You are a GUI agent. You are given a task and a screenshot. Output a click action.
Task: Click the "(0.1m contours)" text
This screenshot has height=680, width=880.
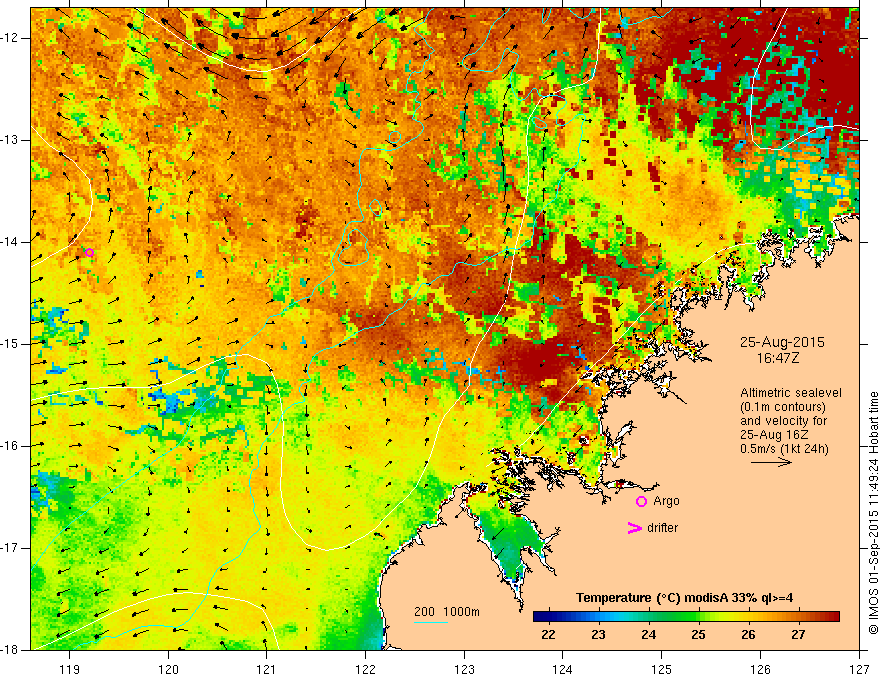pyautogui.click(x=782, y=407)
